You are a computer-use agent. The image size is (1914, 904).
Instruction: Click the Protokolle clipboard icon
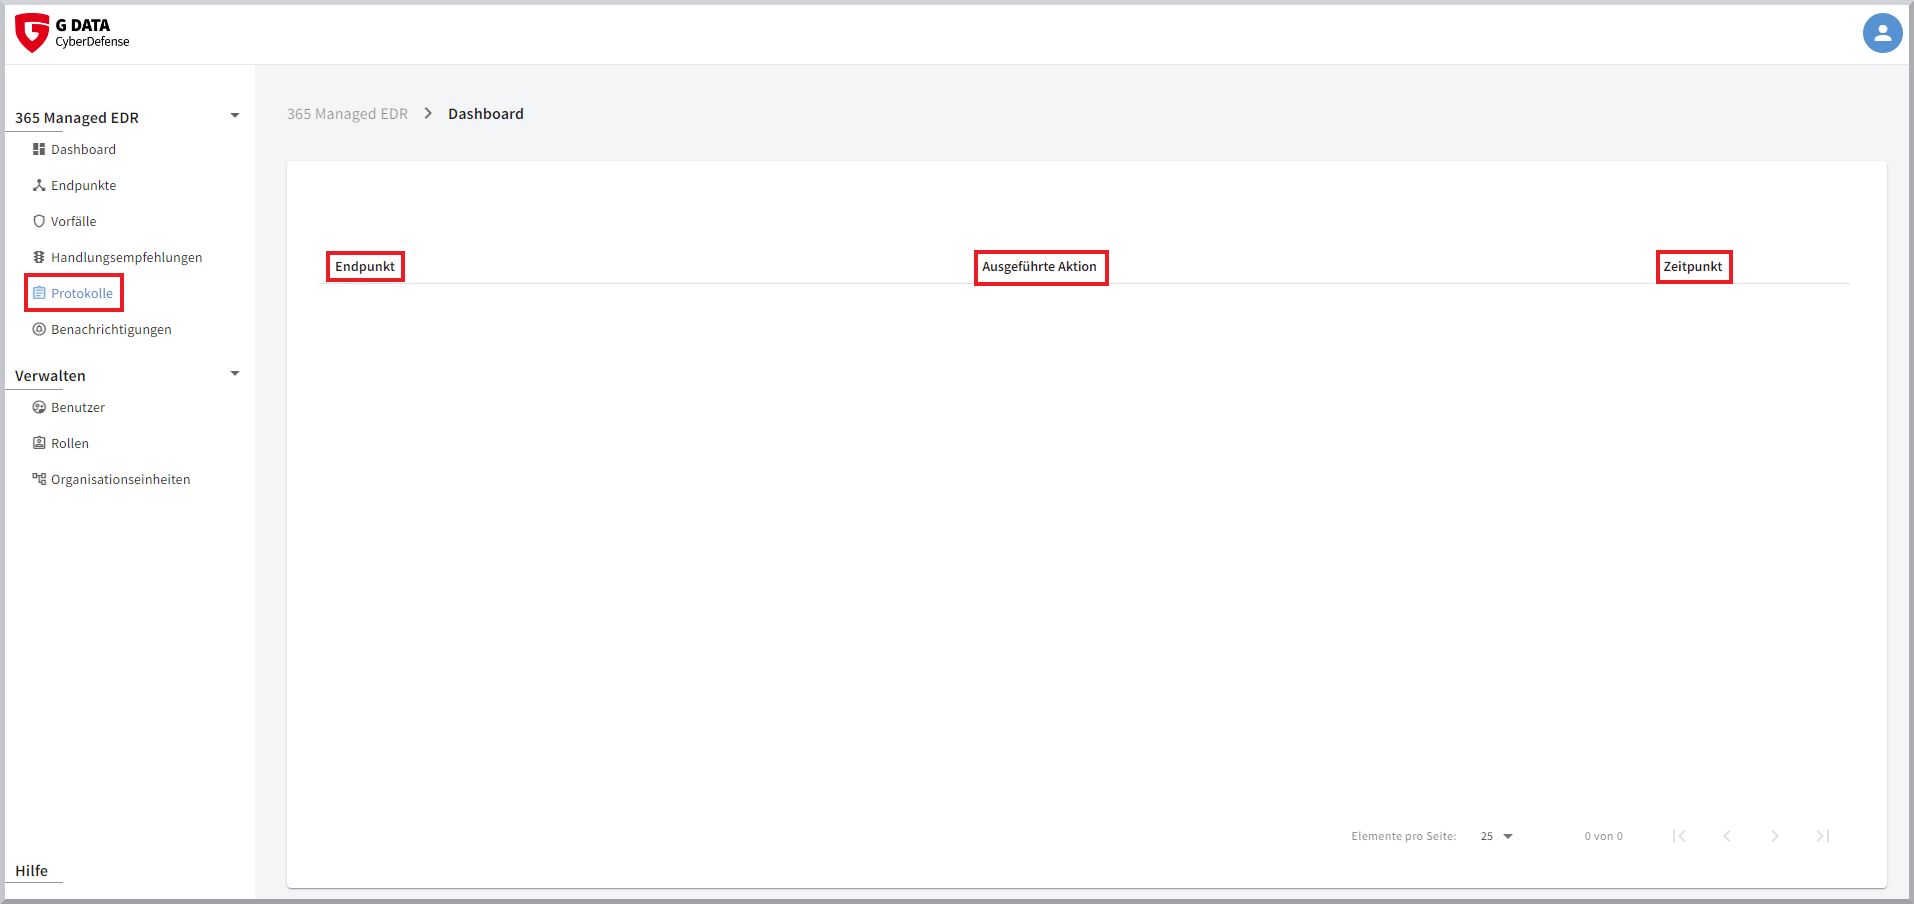[x=39, y=293]
